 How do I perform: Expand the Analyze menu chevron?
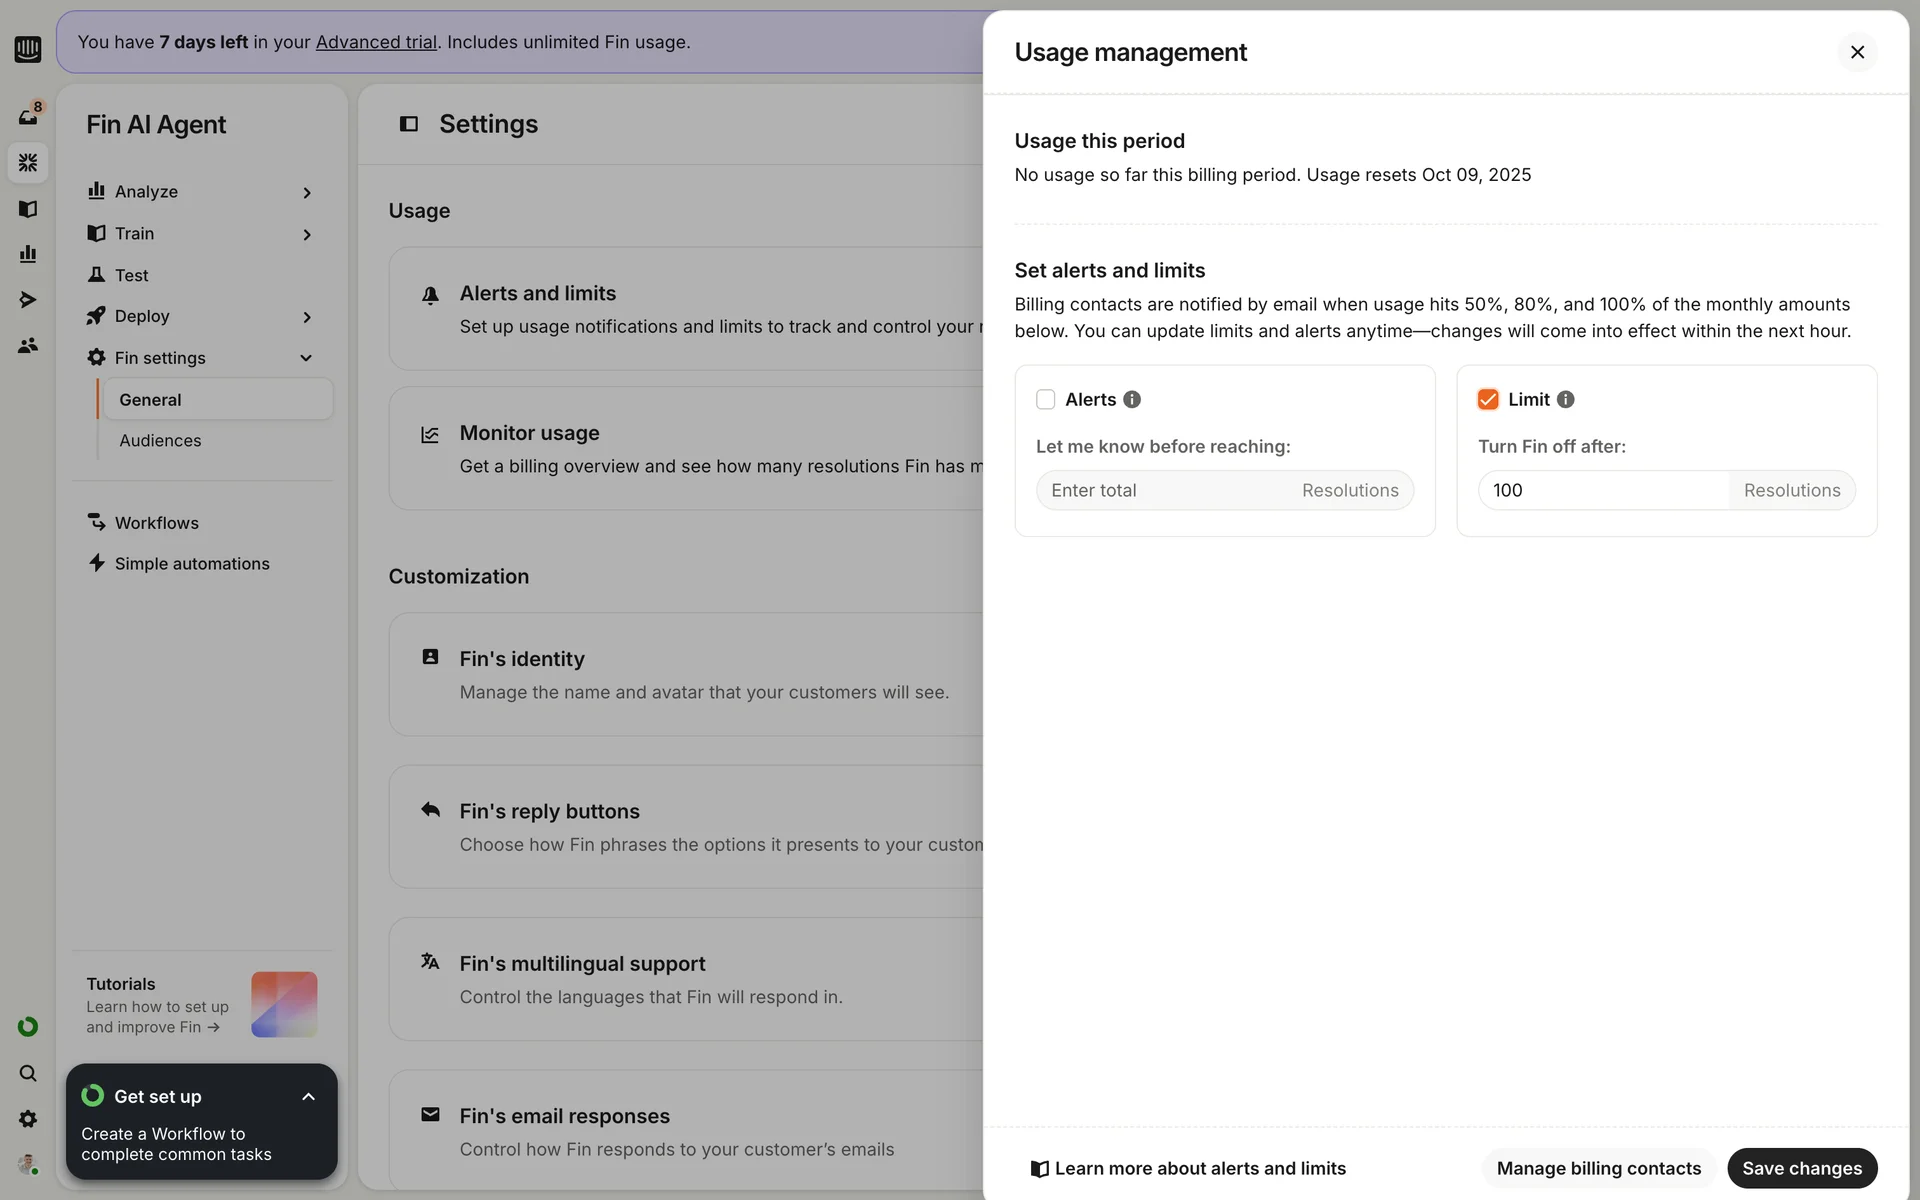click(x=307, y=192)
